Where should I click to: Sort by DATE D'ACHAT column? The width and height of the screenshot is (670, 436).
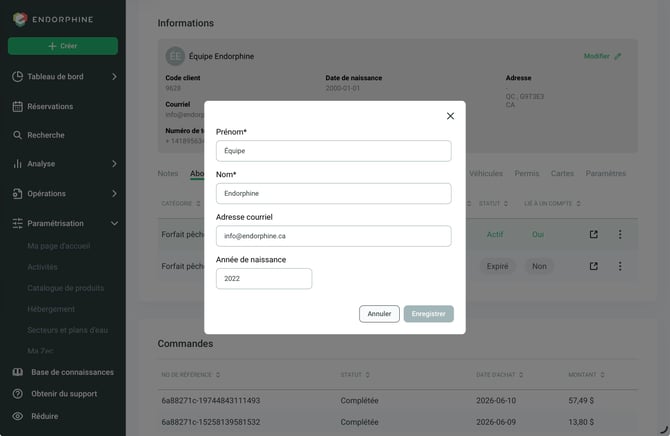[x=521, y=375]
